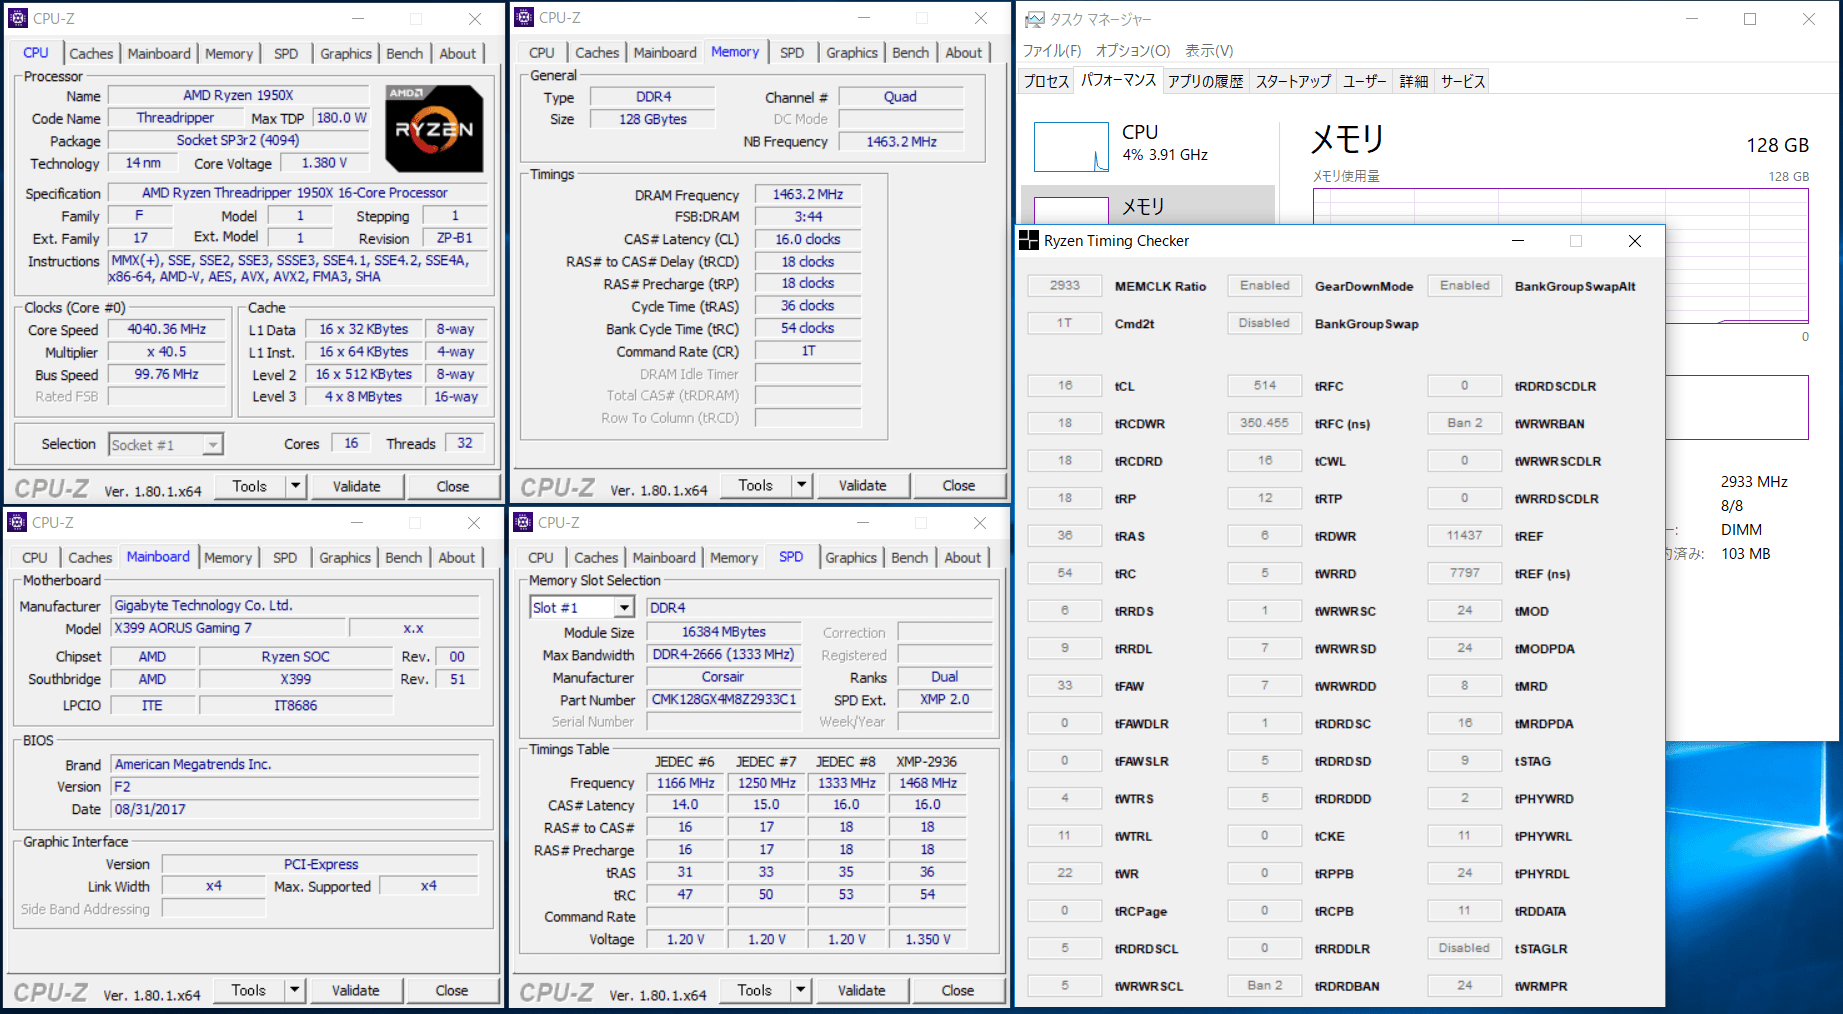Screen dimensions: 1843x1014
Task: Switch to the アプリの履歴 tab in Task Manager
Action: 1206,81
